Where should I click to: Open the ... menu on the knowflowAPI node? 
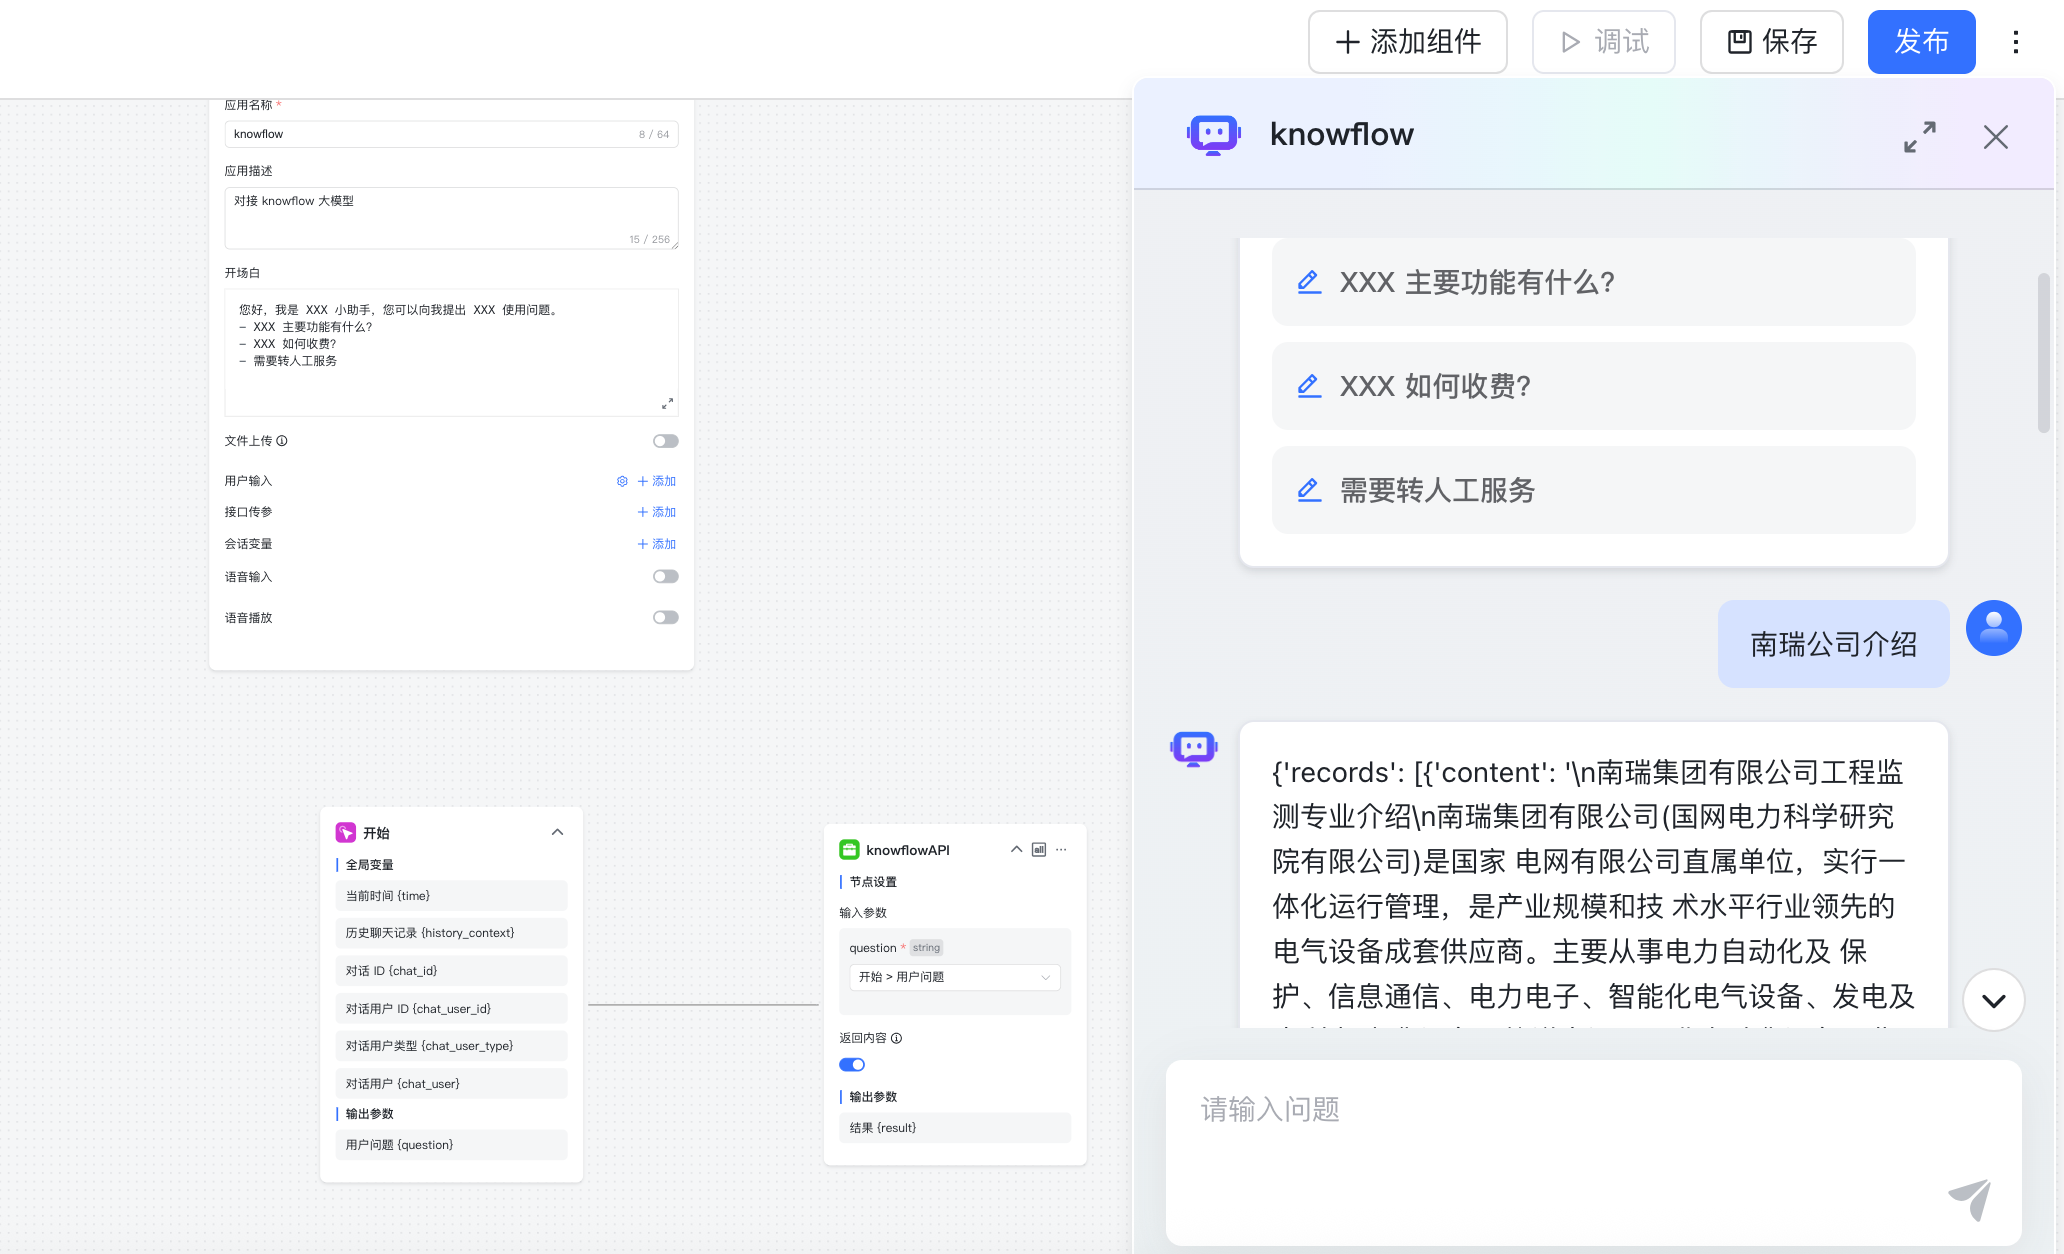click(x=1061, y=849)
